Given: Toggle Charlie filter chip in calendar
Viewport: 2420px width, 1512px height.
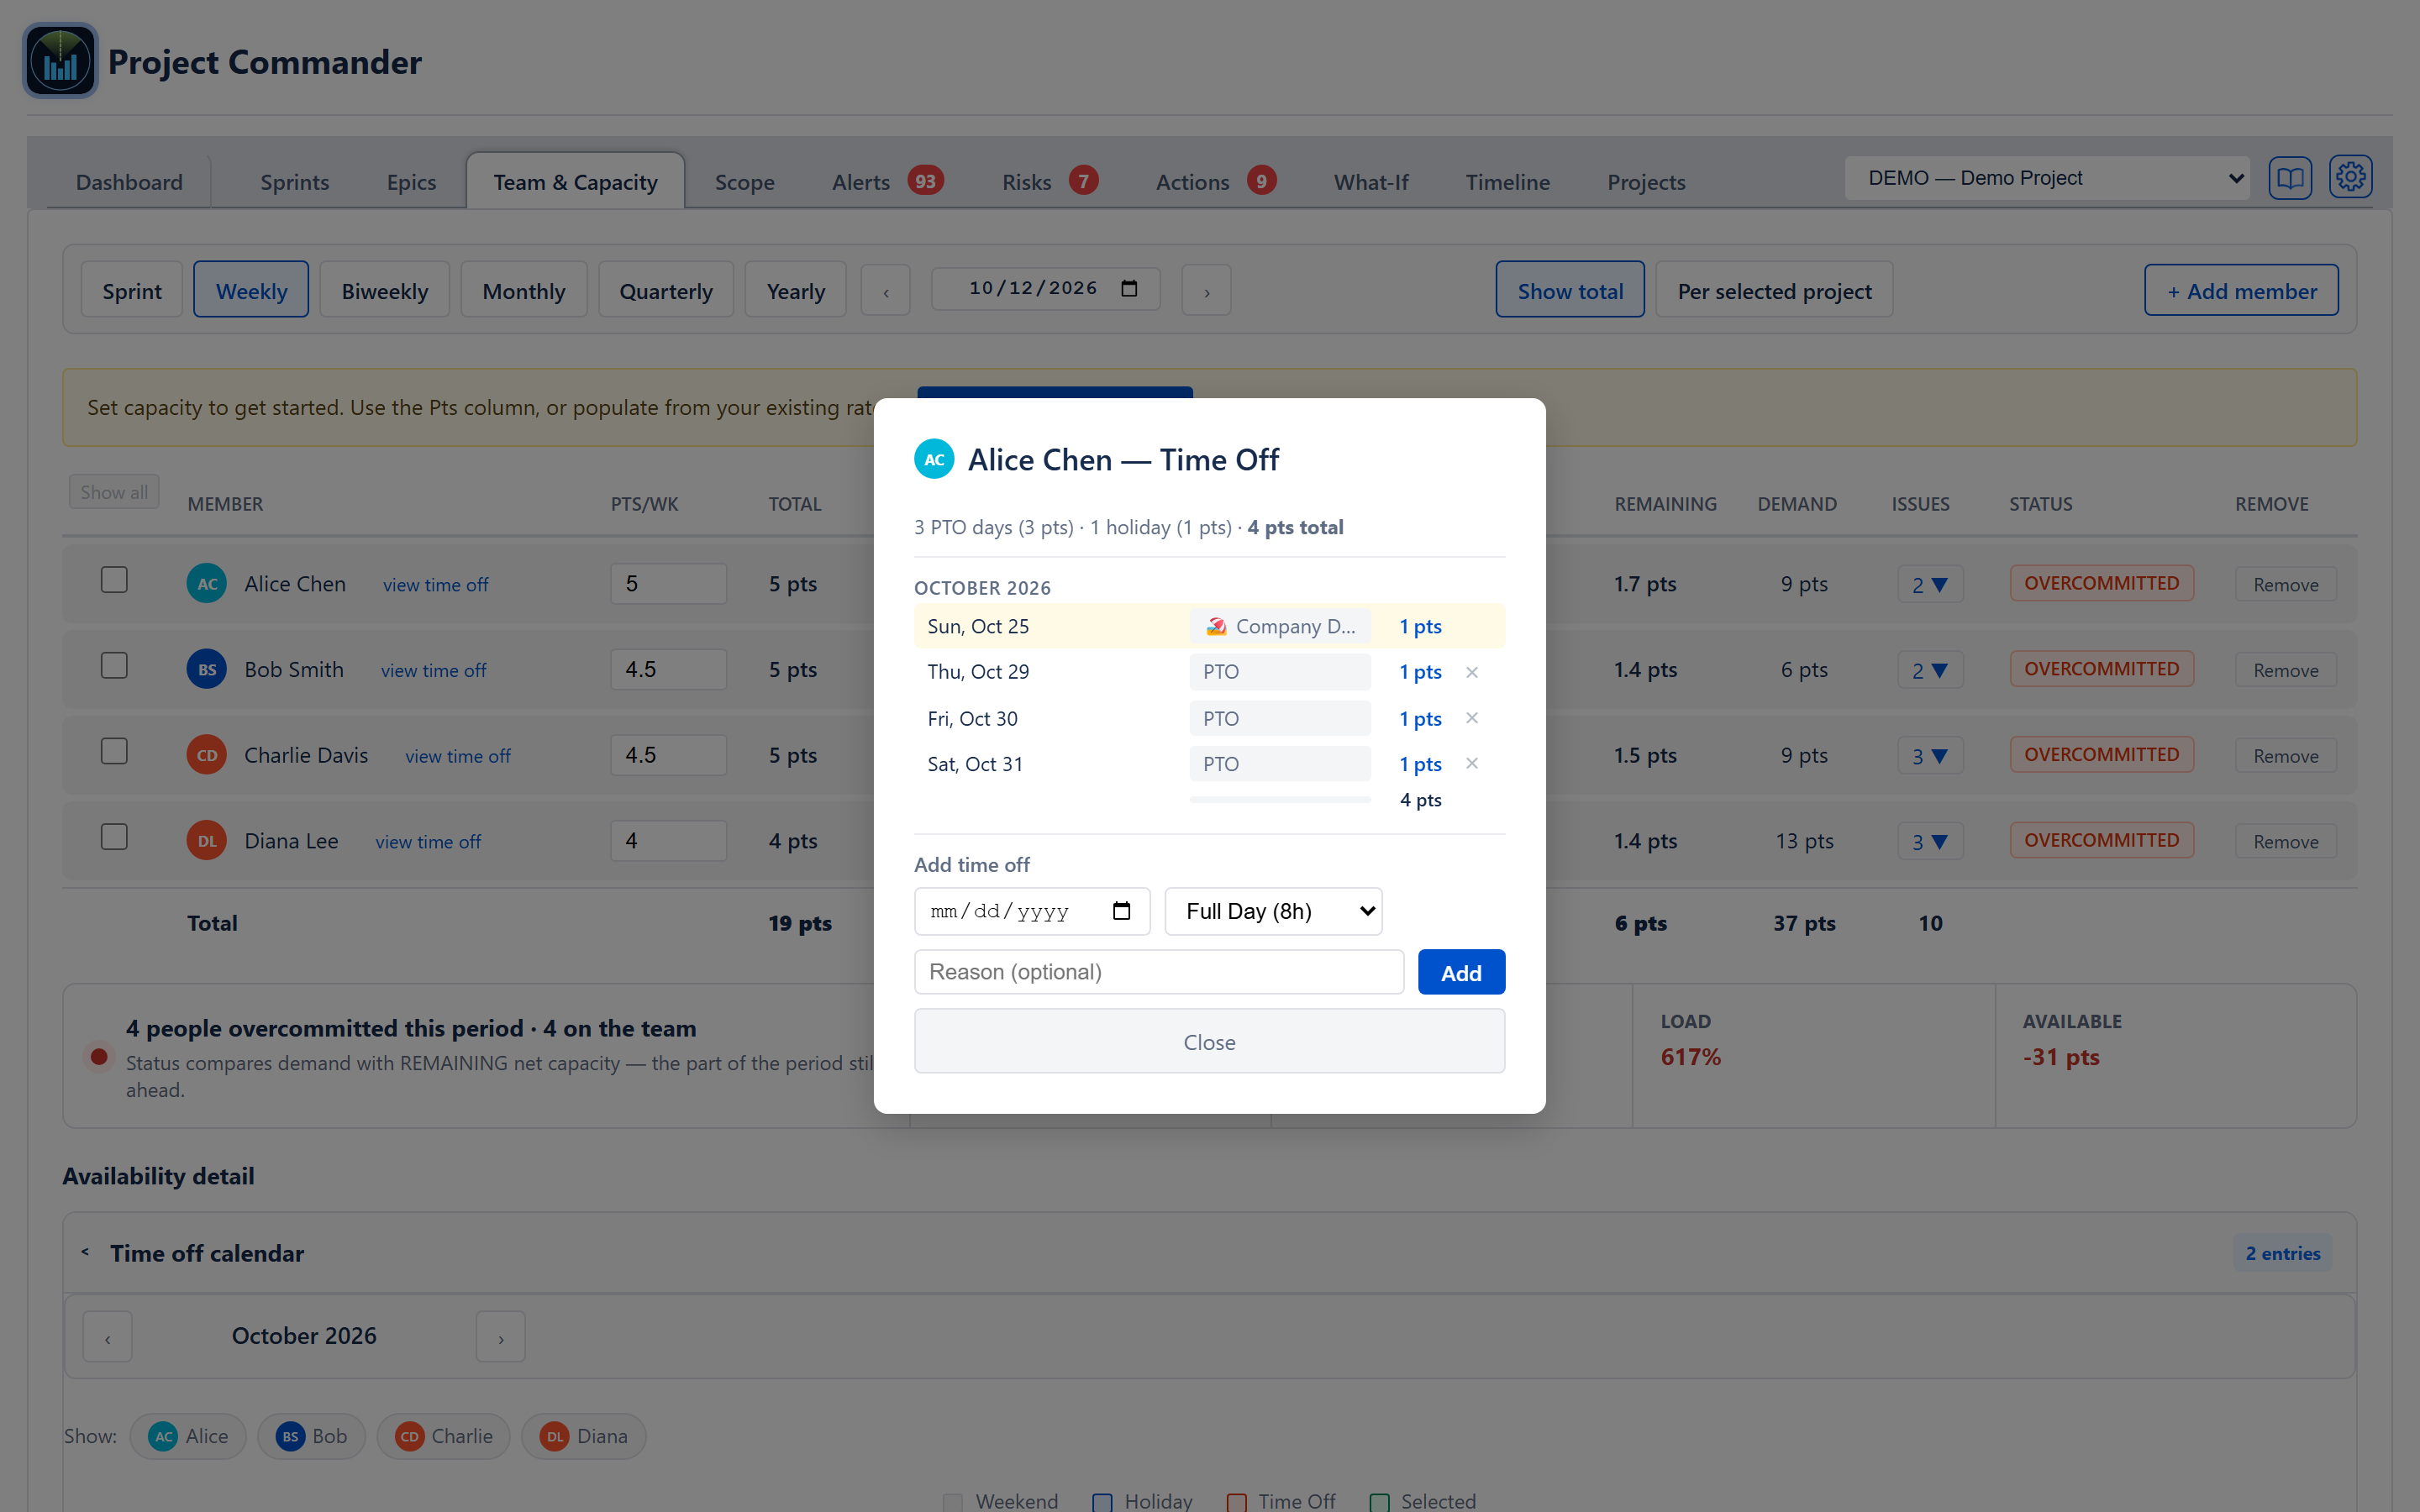Looking at the screenshot, I should coord(443,1436).
